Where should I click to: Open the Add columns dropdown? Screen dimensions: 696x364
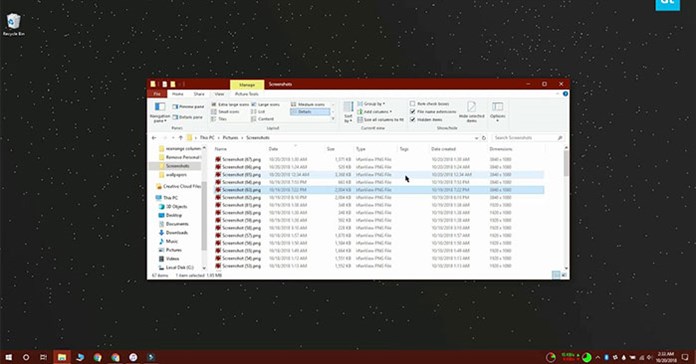pos(375,112)
